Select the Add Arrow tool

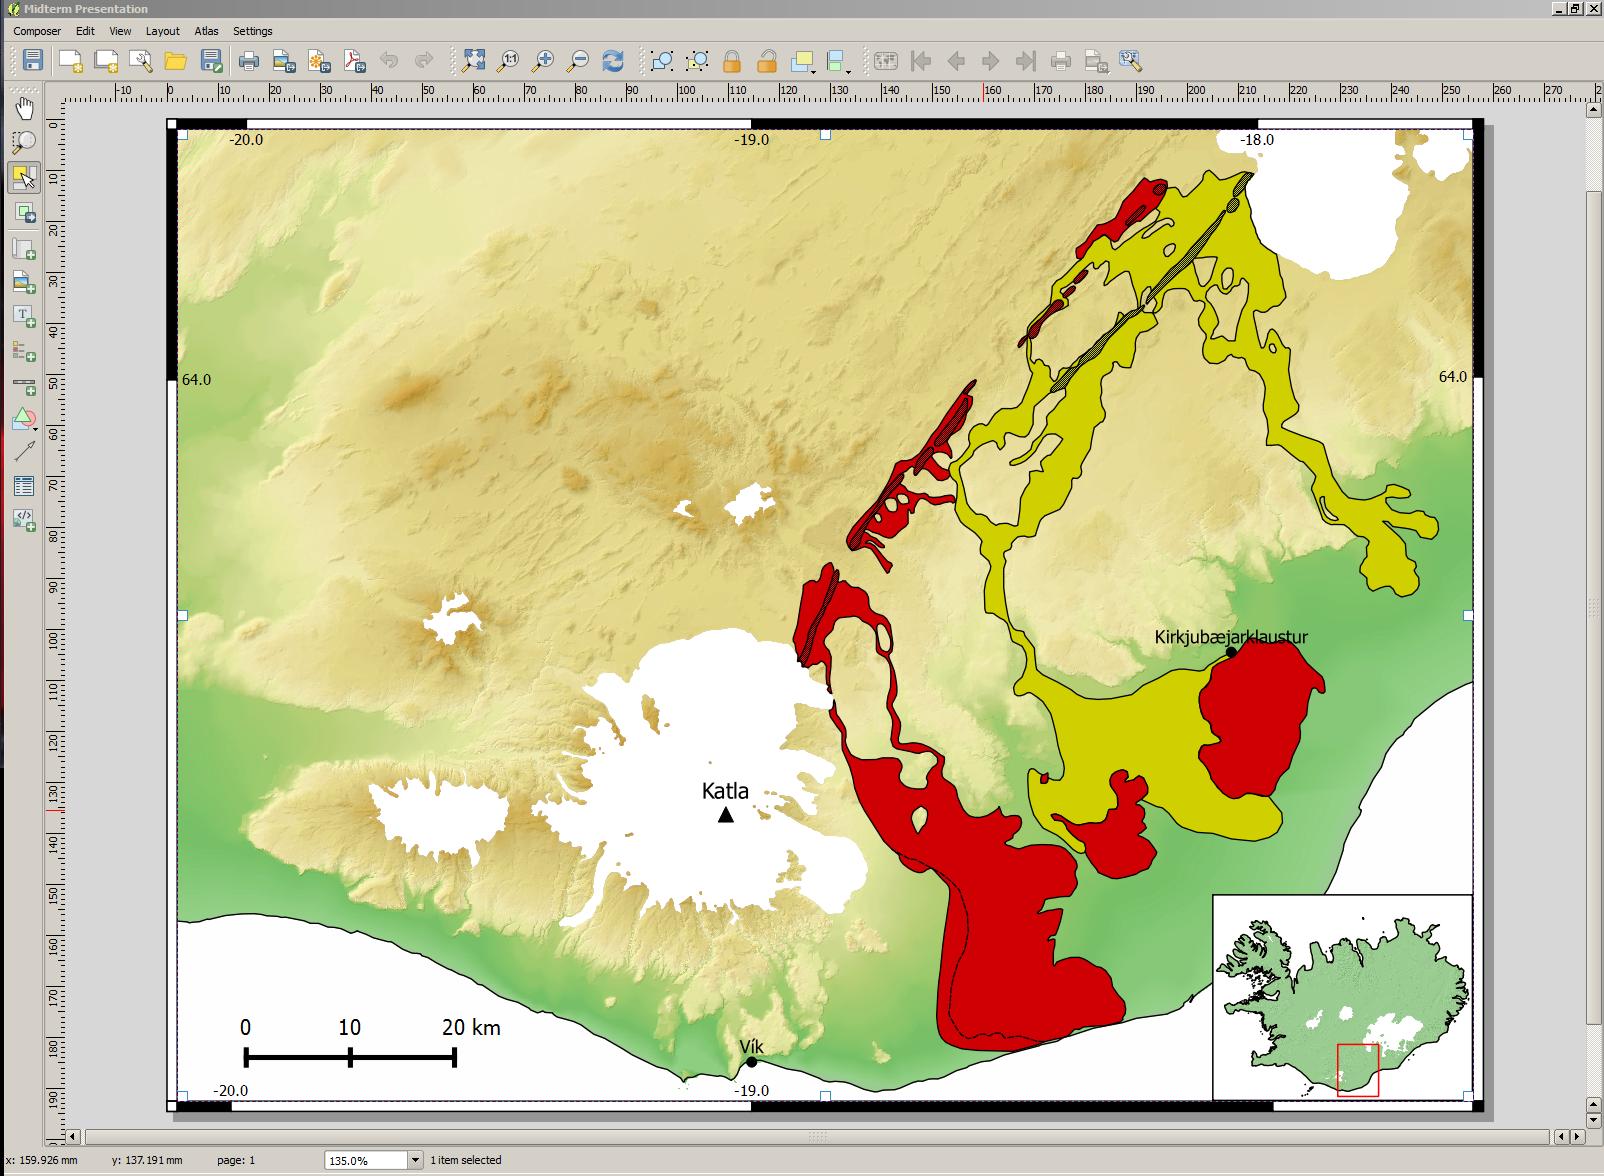pyautogui.click(x=24, y=452)
